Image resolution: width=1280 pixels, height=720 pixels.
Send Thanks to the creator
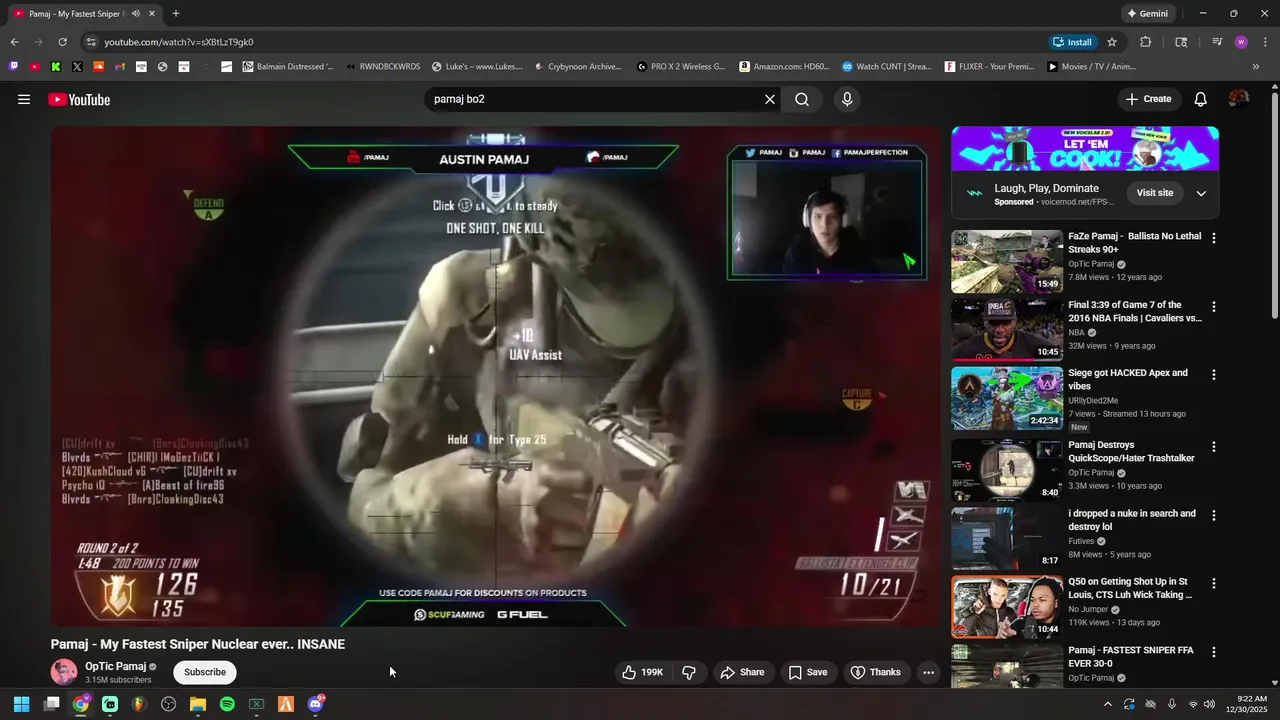tap(875, 672)
